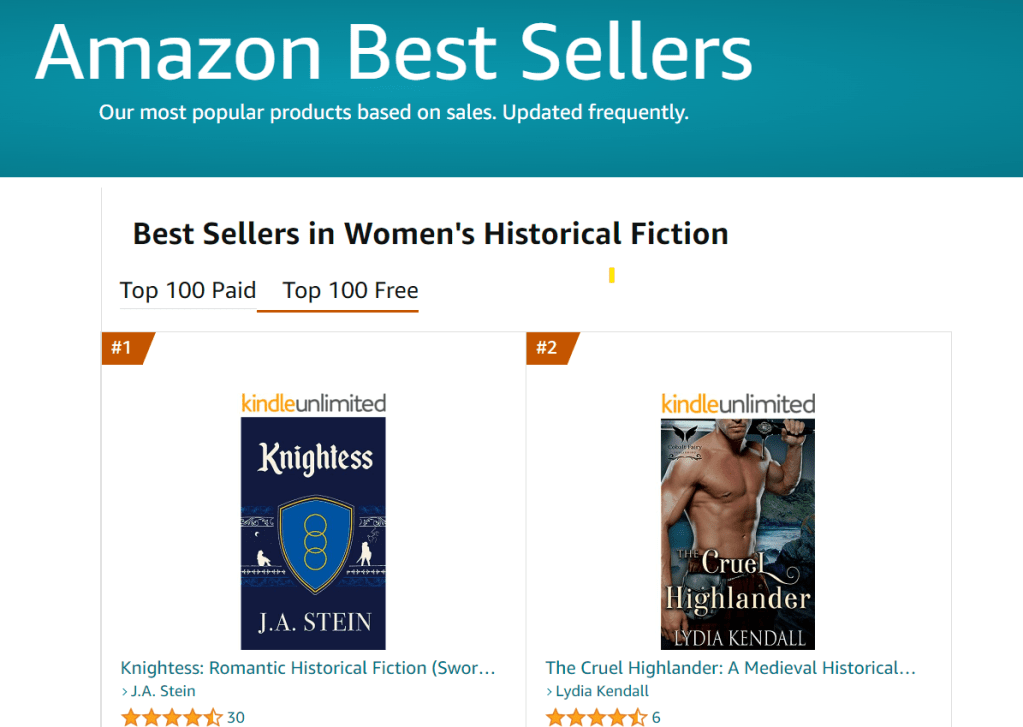Viewport: 1023px width, 727px height.
Task: Click the #2 rank badge
Action: point(547,348)
